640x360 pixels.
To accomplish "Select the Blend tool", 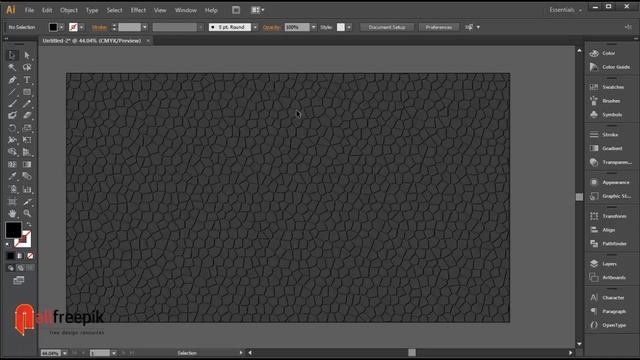I will click(x=27, y=176).
